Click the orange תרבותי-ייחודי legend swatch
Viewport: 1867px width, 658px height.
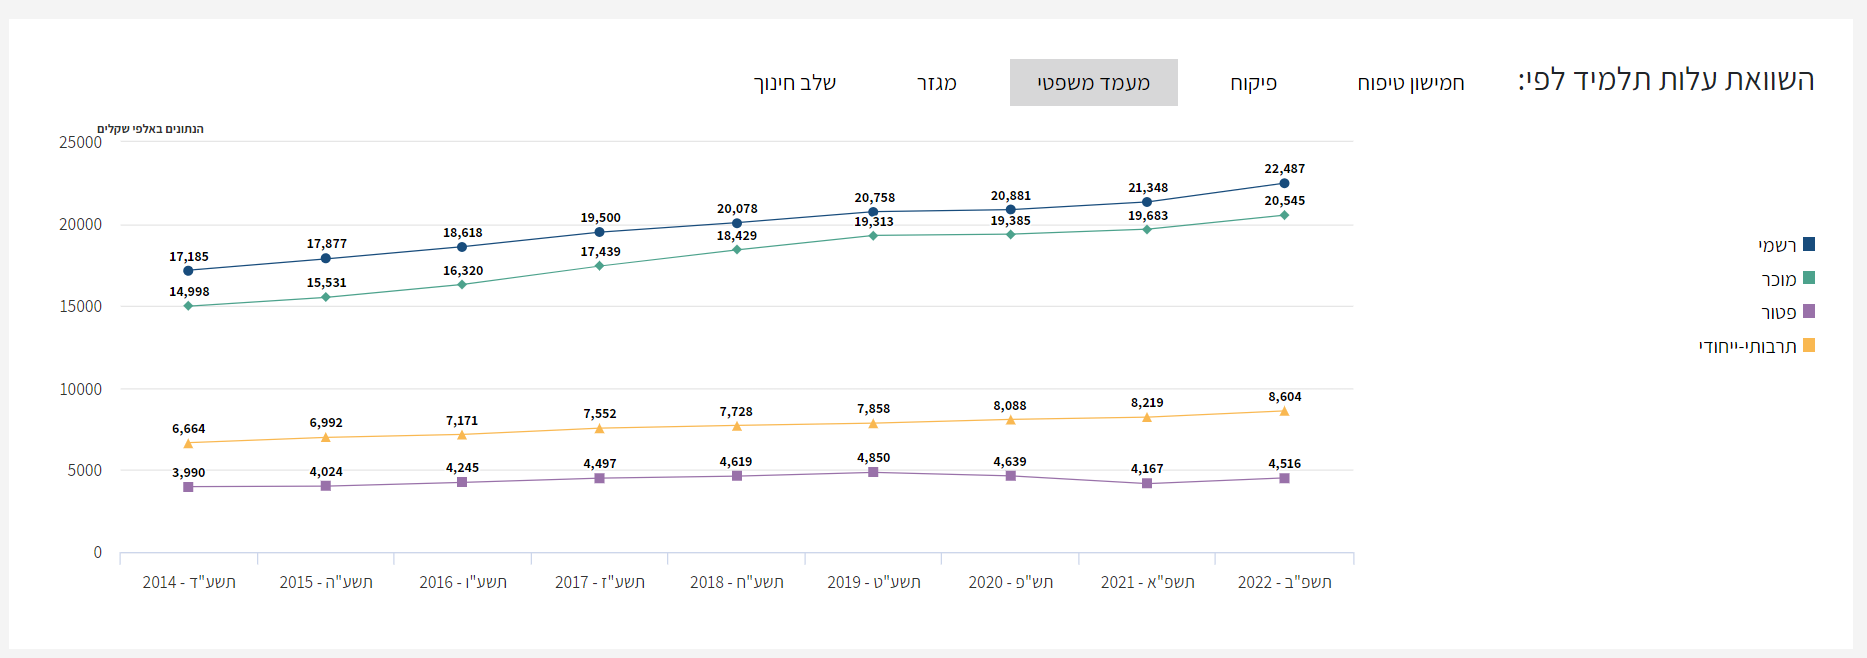[x=1808, y=346]
